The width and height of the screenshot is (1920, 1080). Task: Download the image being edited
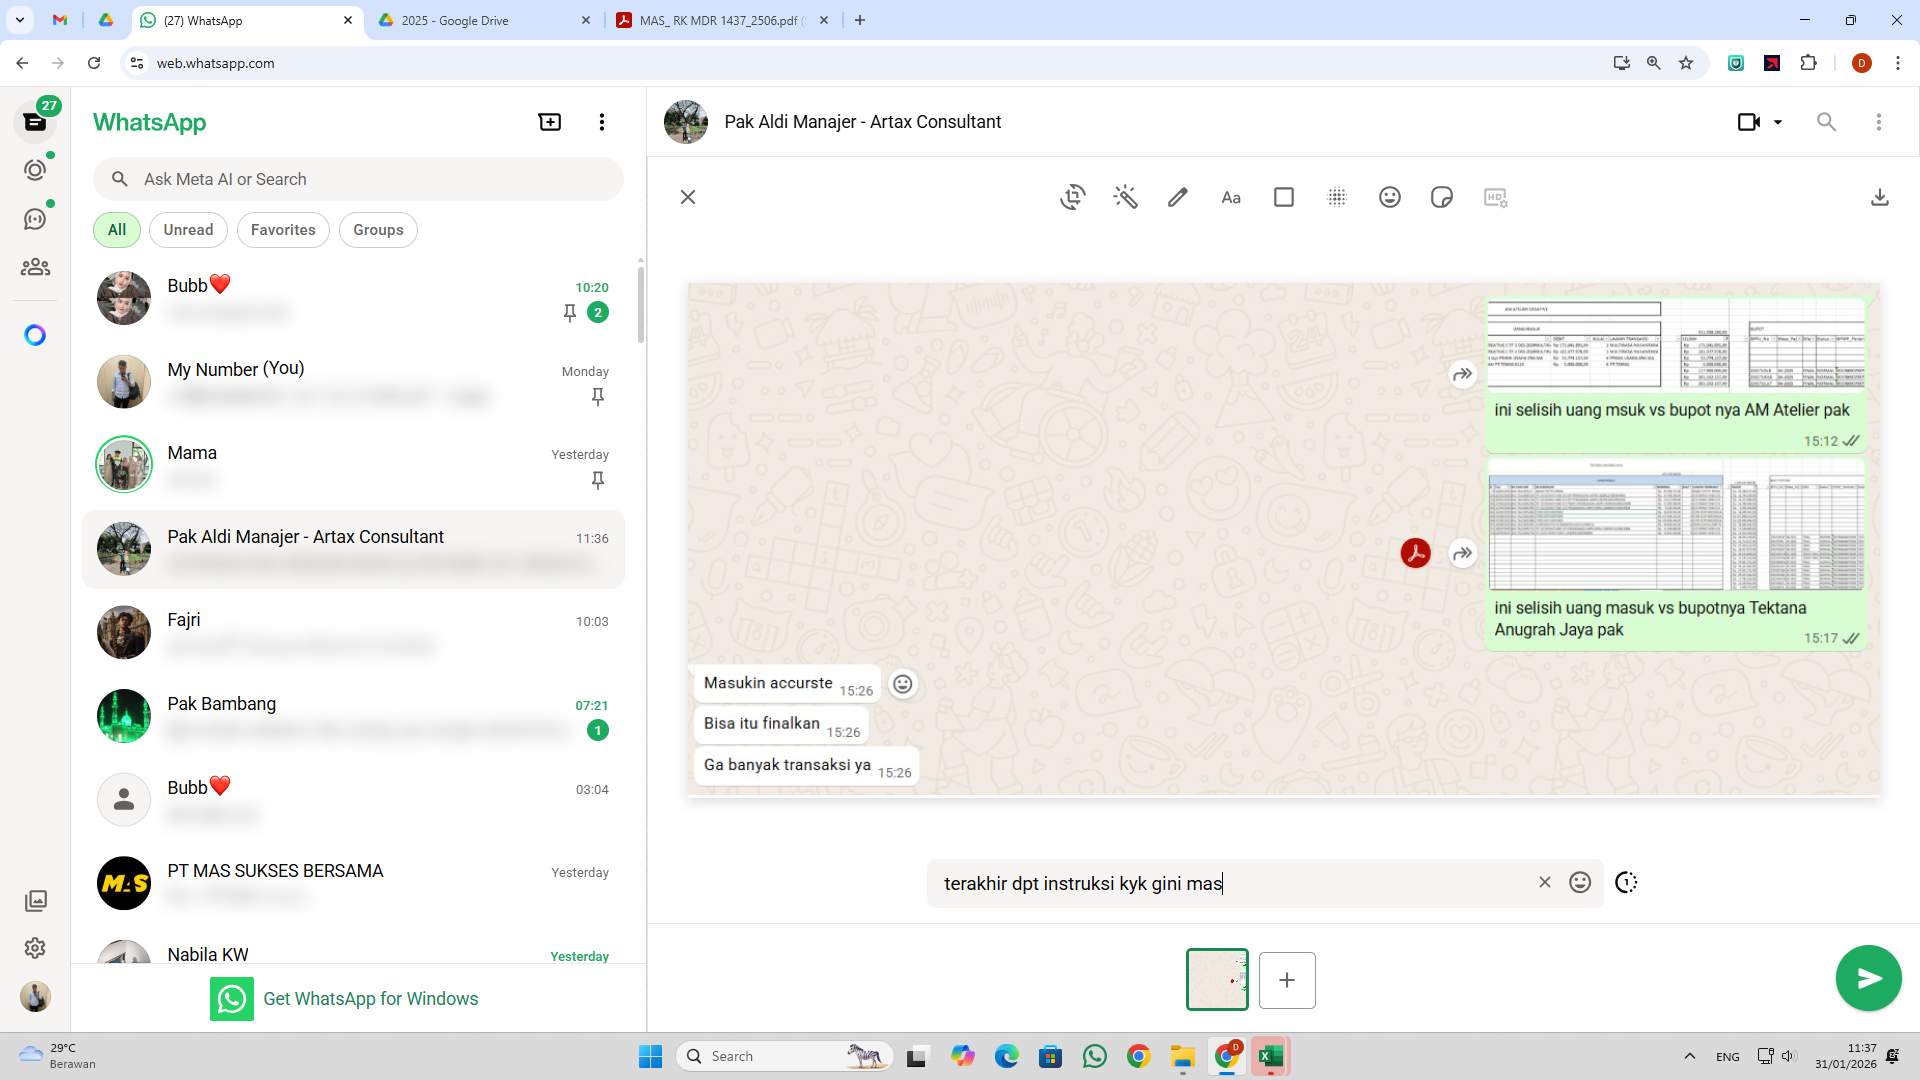1880,197
